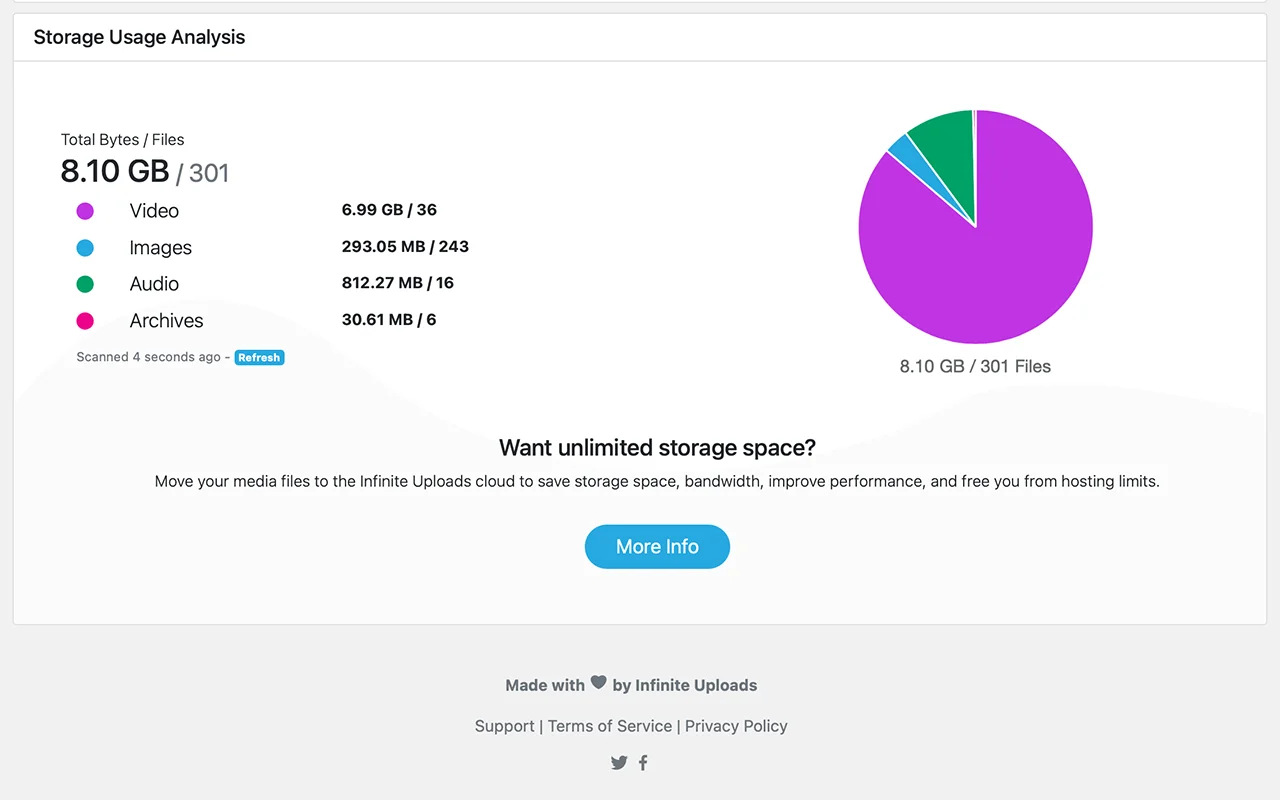Open the Privacy Policy link

pyautogui.click(x=736, y=726)
